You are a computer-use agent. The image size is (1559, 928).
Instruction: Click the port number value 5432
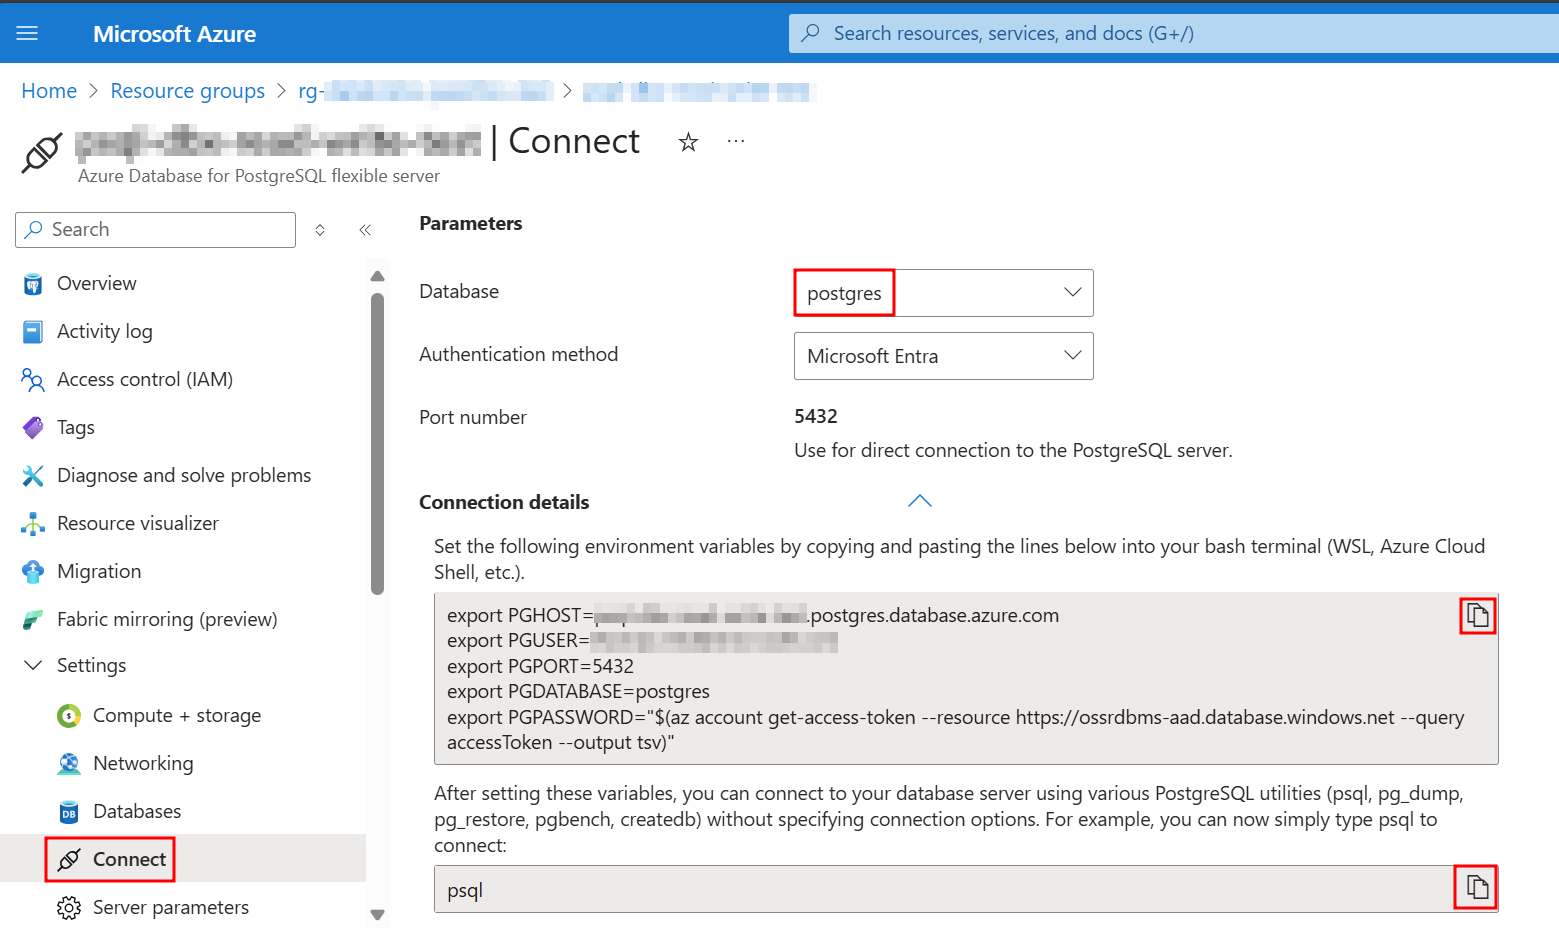[x=816, y=416]
